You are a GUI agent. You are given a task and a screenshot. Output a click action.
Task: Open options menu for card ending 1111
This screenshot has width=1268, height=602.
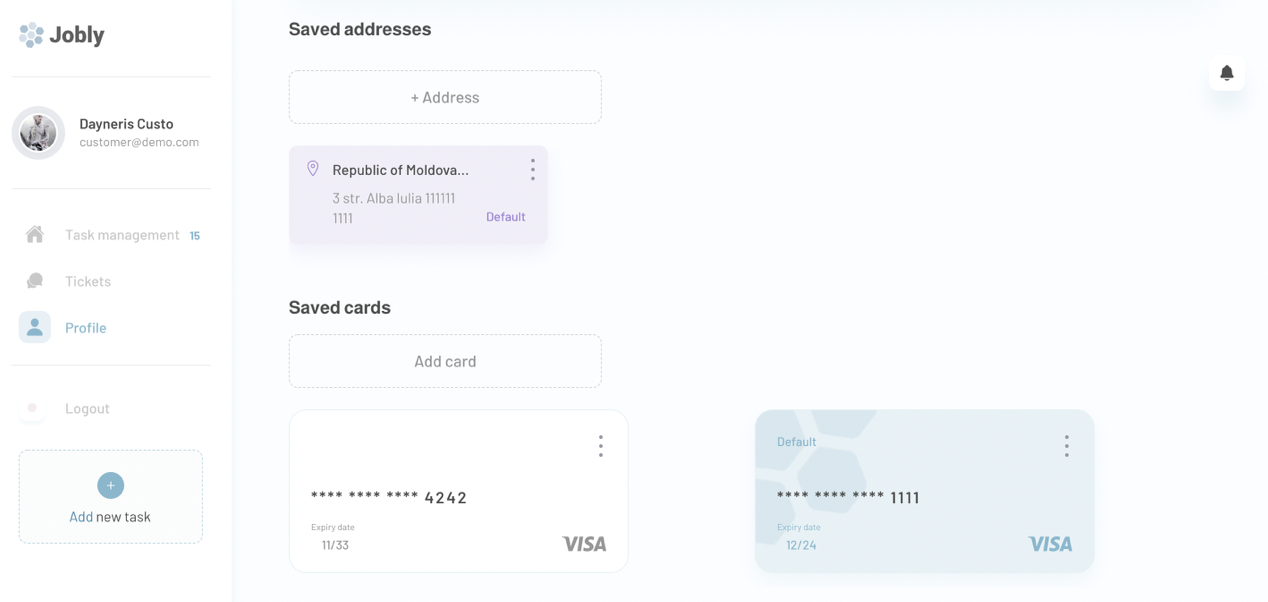(x=1067, y=446)
